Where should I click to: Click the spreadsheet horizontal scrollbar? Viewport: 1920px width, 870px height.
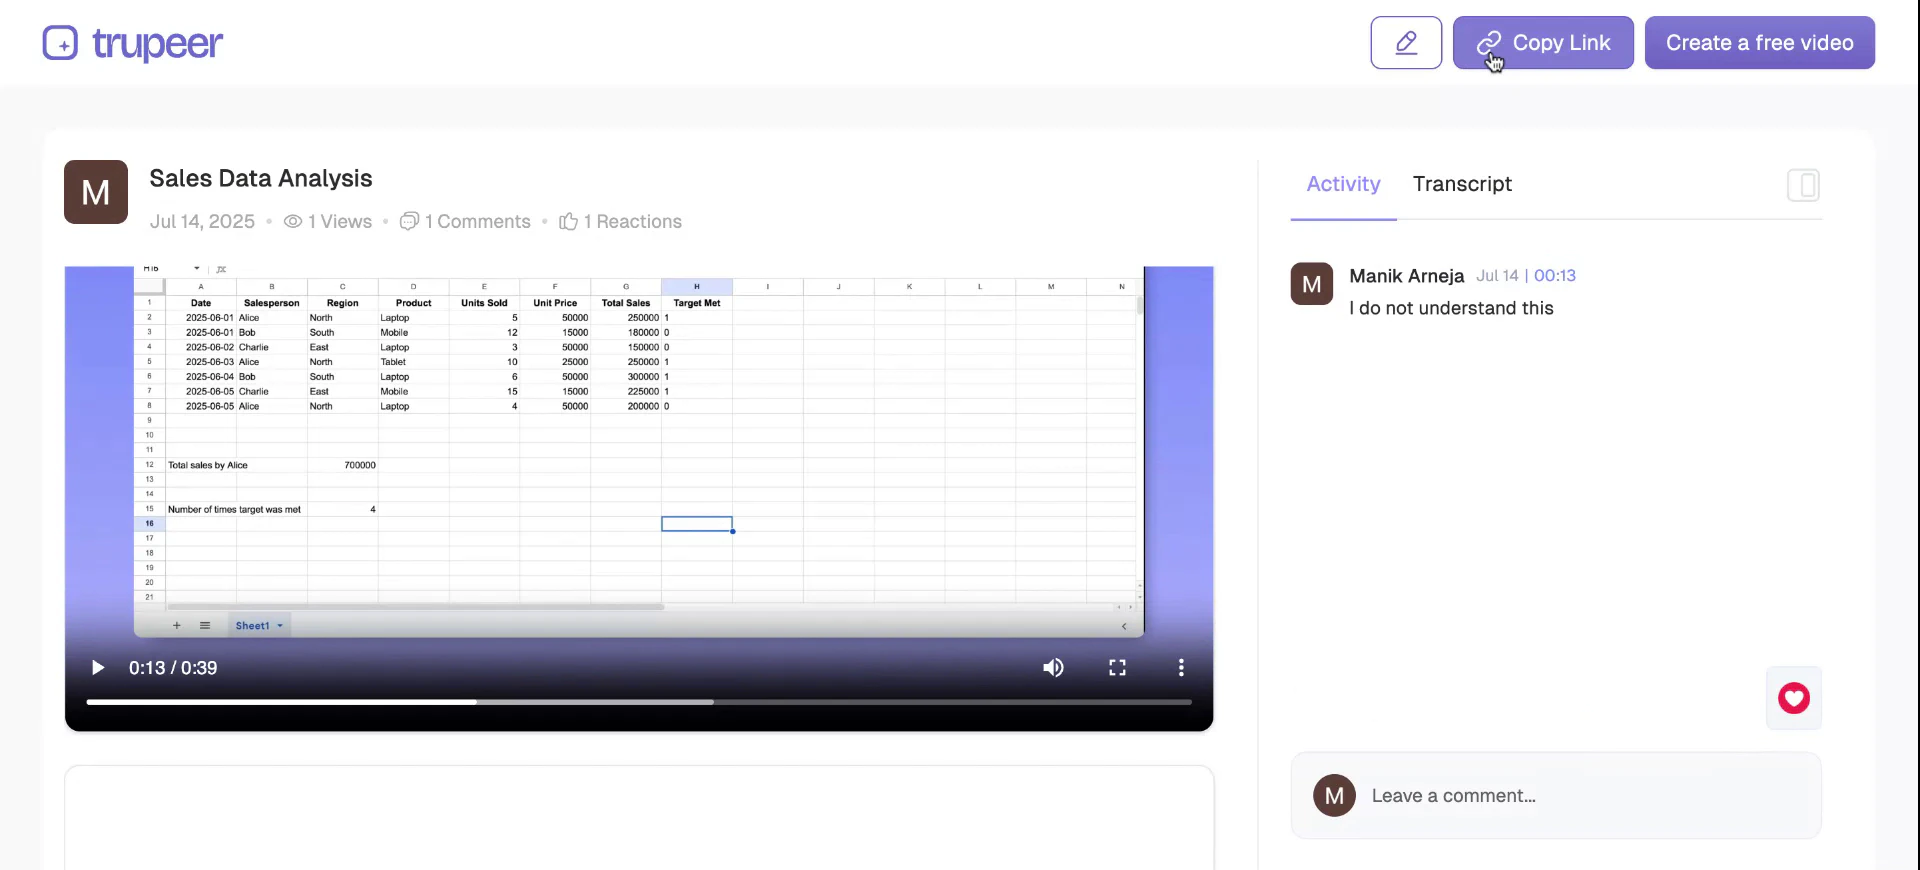pyautogui.click(x=416, y=607)
